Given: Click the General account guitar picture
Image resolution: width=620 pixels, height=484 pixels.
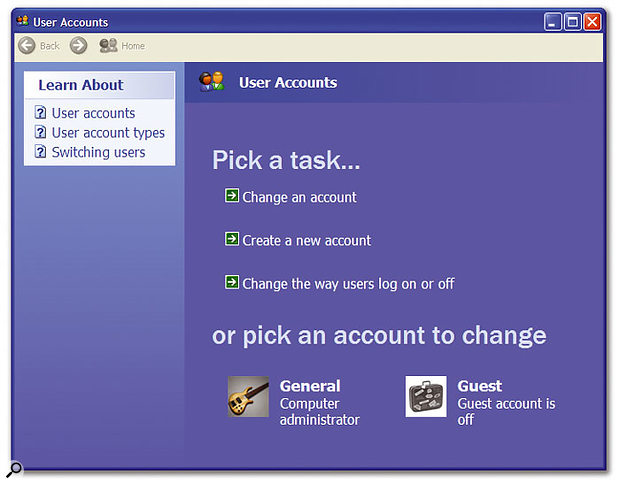Looking at the screenshot, I should point(248,396).
